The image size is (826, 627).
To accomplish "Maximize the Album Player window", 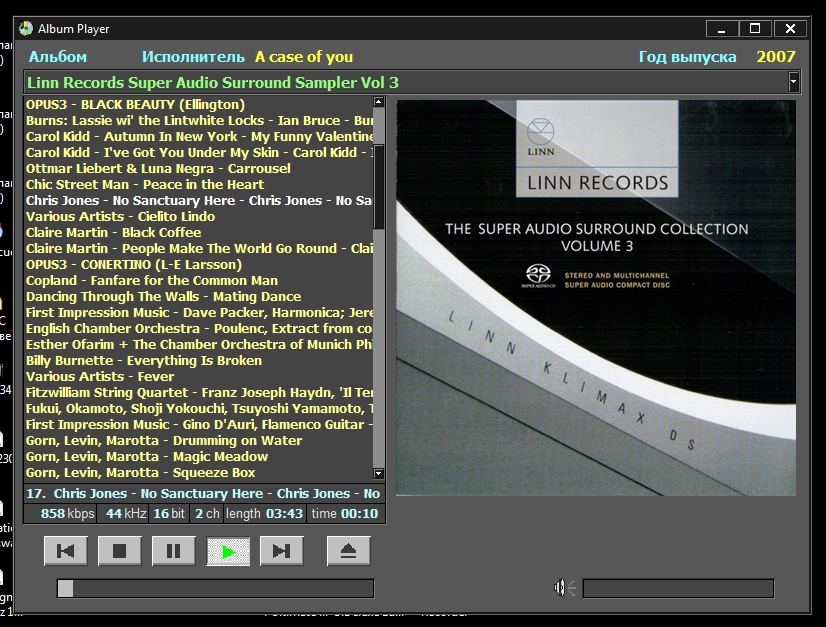I will point(755,28).
